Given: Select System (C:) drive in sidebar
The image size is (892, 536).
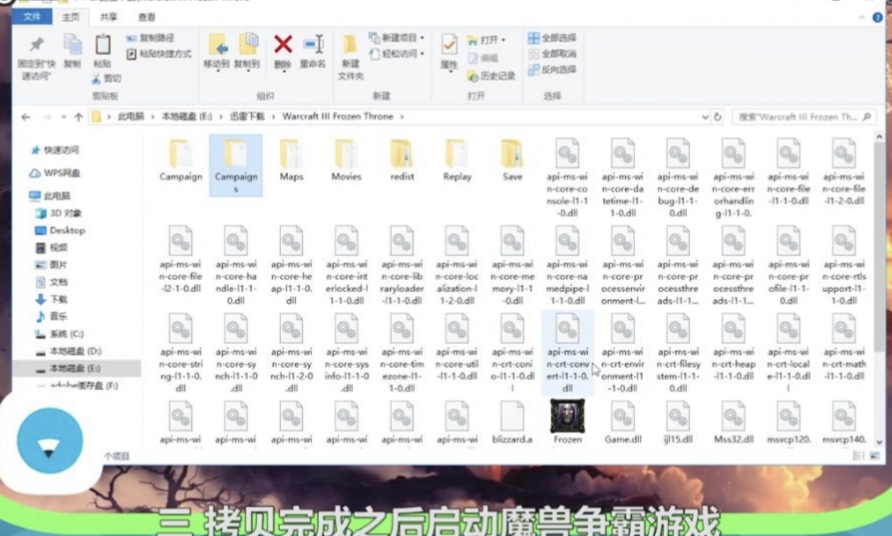Looking at the screenshot, I should tap(60, 334).
